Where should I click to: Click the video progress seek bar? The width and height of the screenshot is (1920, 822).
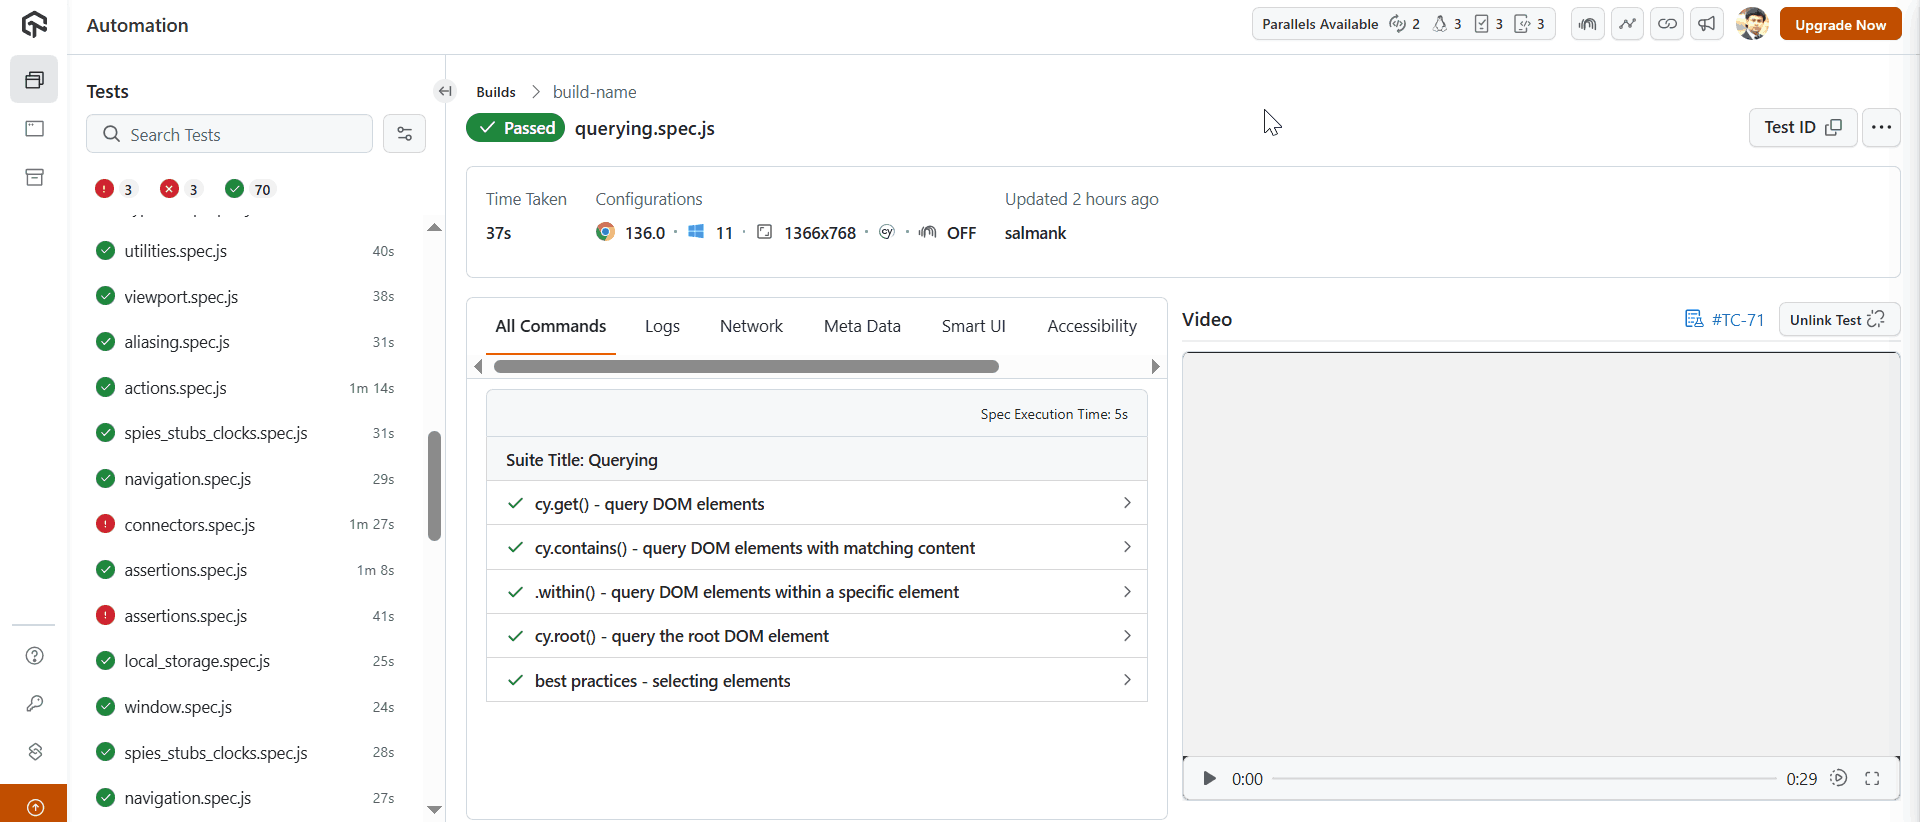(x=1523, y=779)
